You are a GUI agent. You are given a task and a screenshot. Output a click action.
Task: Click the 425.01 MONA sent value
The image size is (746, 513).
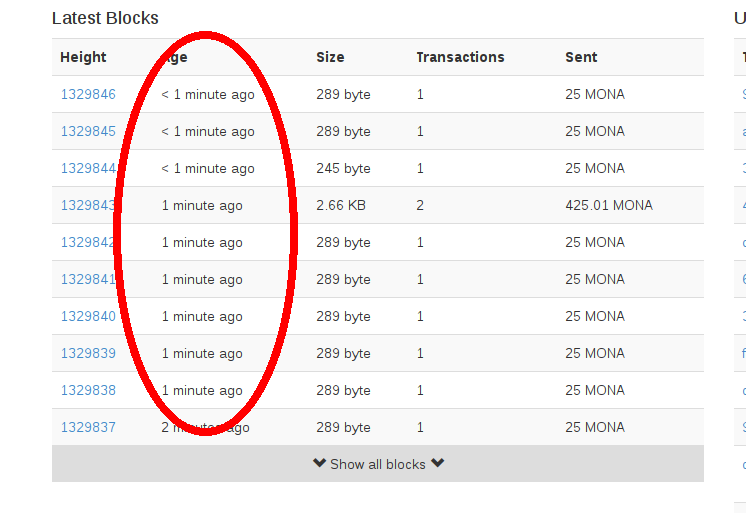click(608, 205)
